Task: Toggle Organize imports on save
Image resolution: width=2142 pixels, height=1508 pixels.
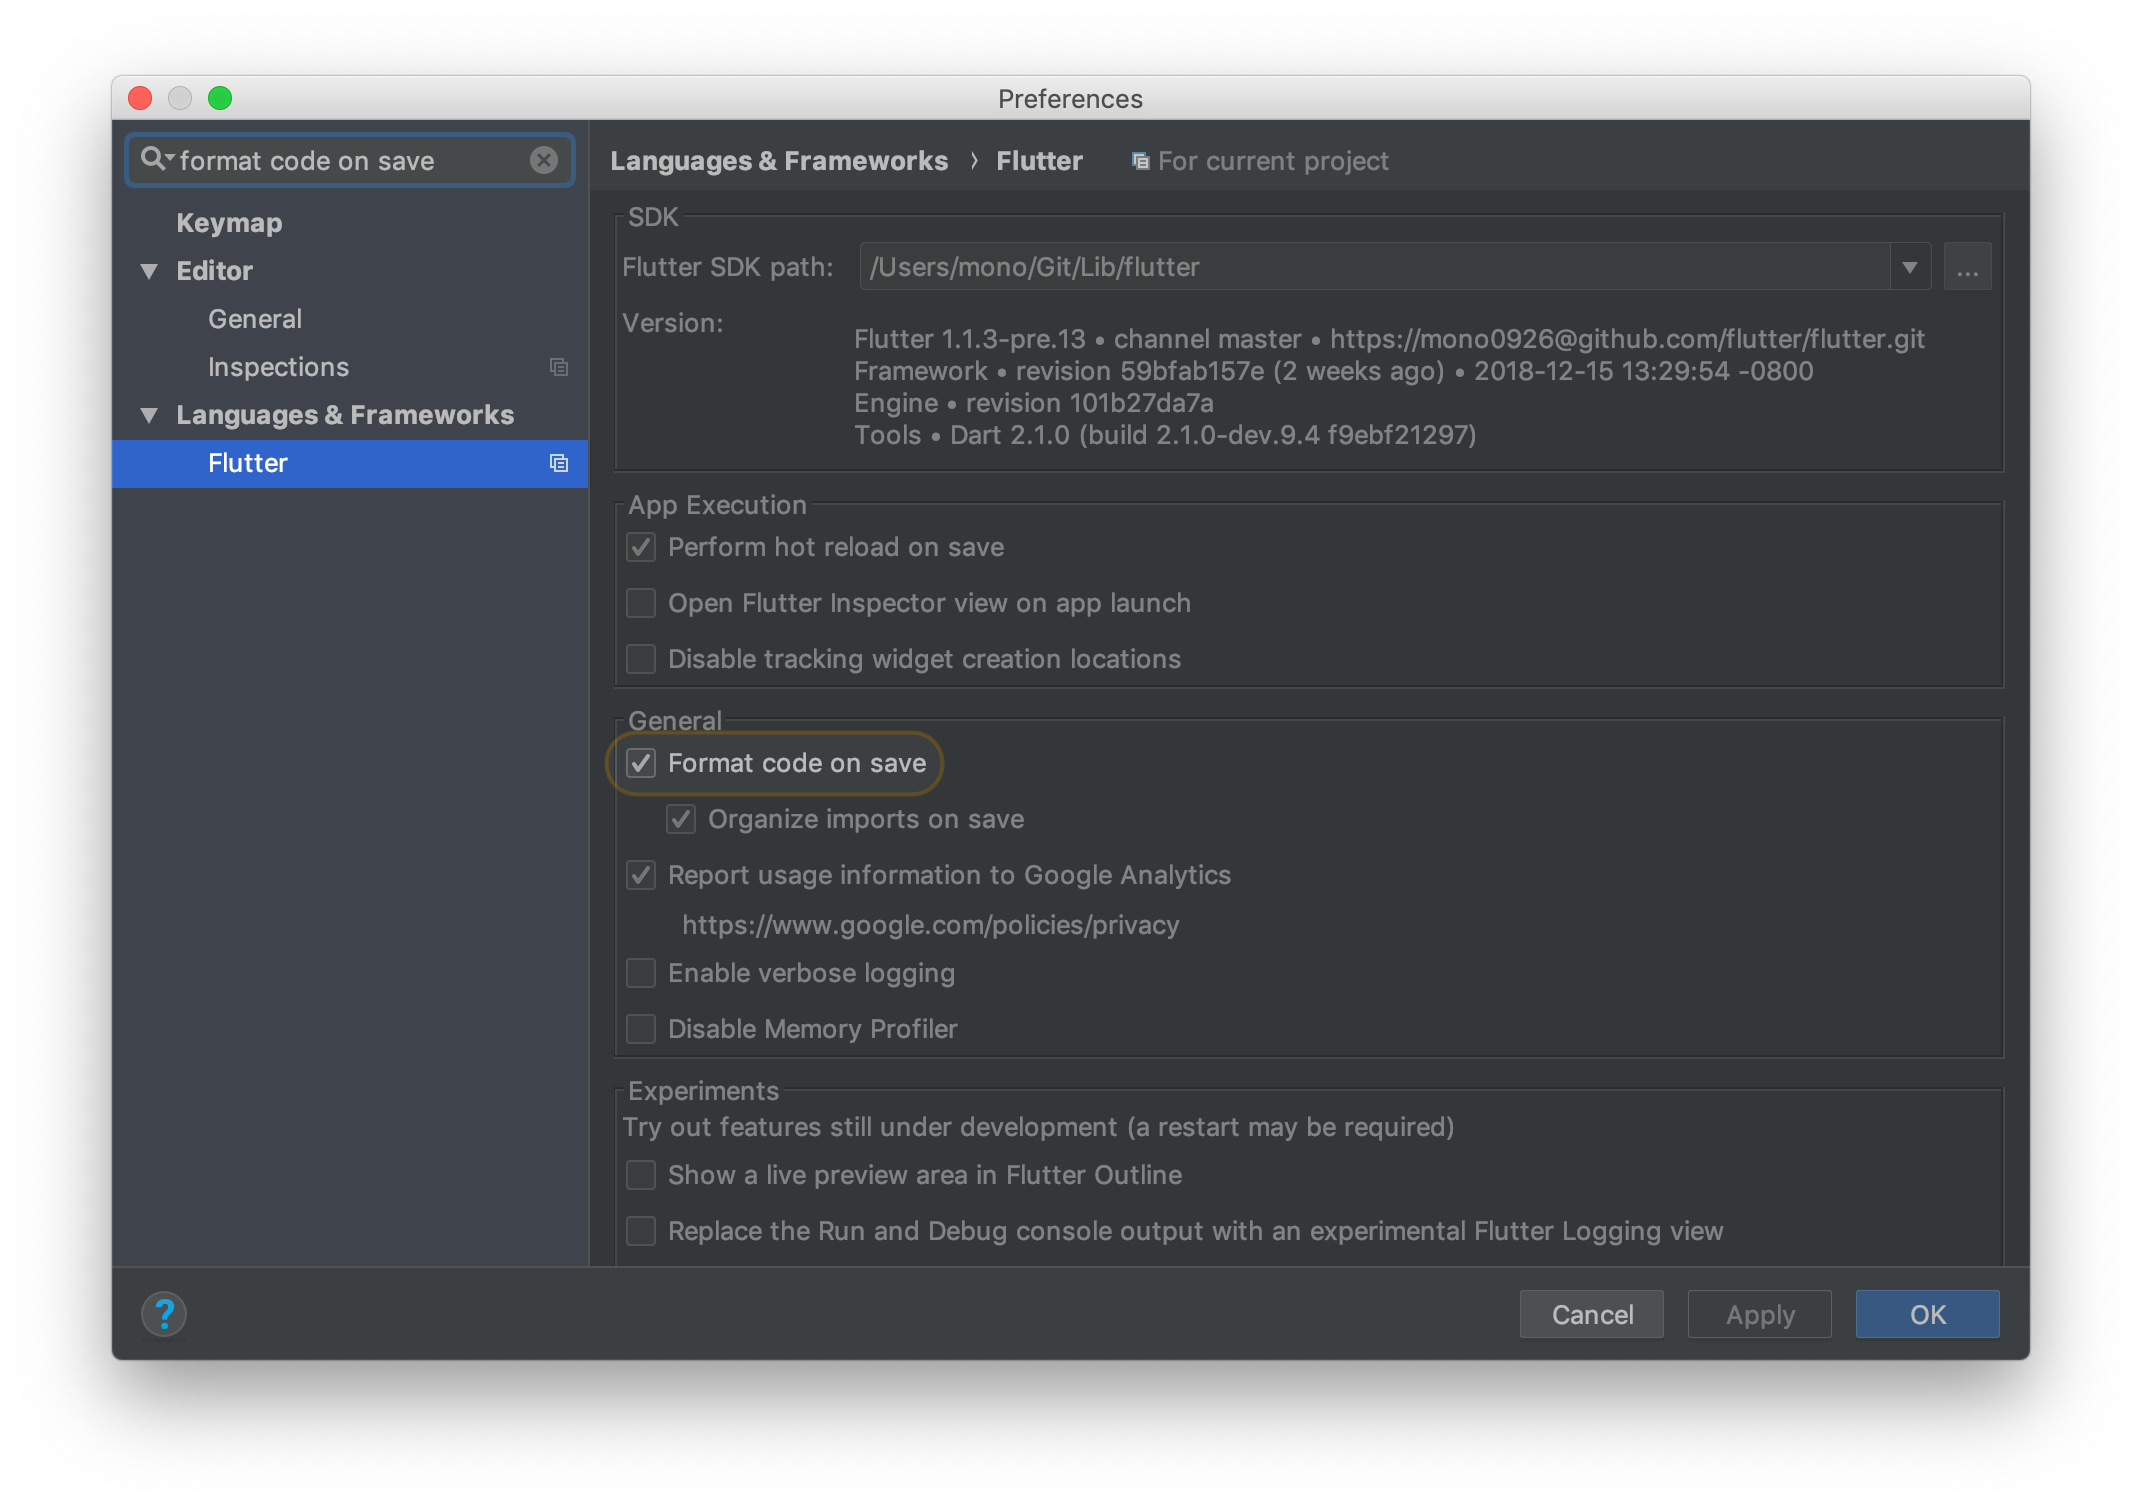Action: click(681, 819)
